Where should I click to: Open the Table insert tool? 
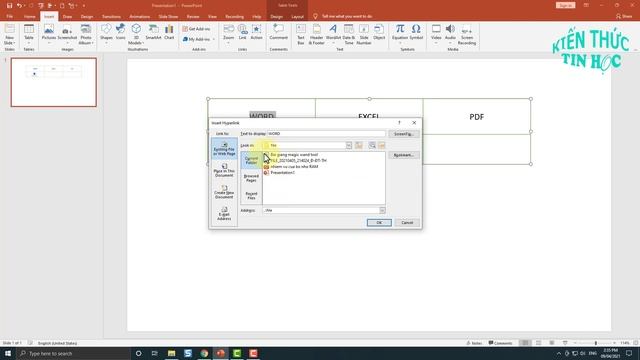(x=29, y=34)
